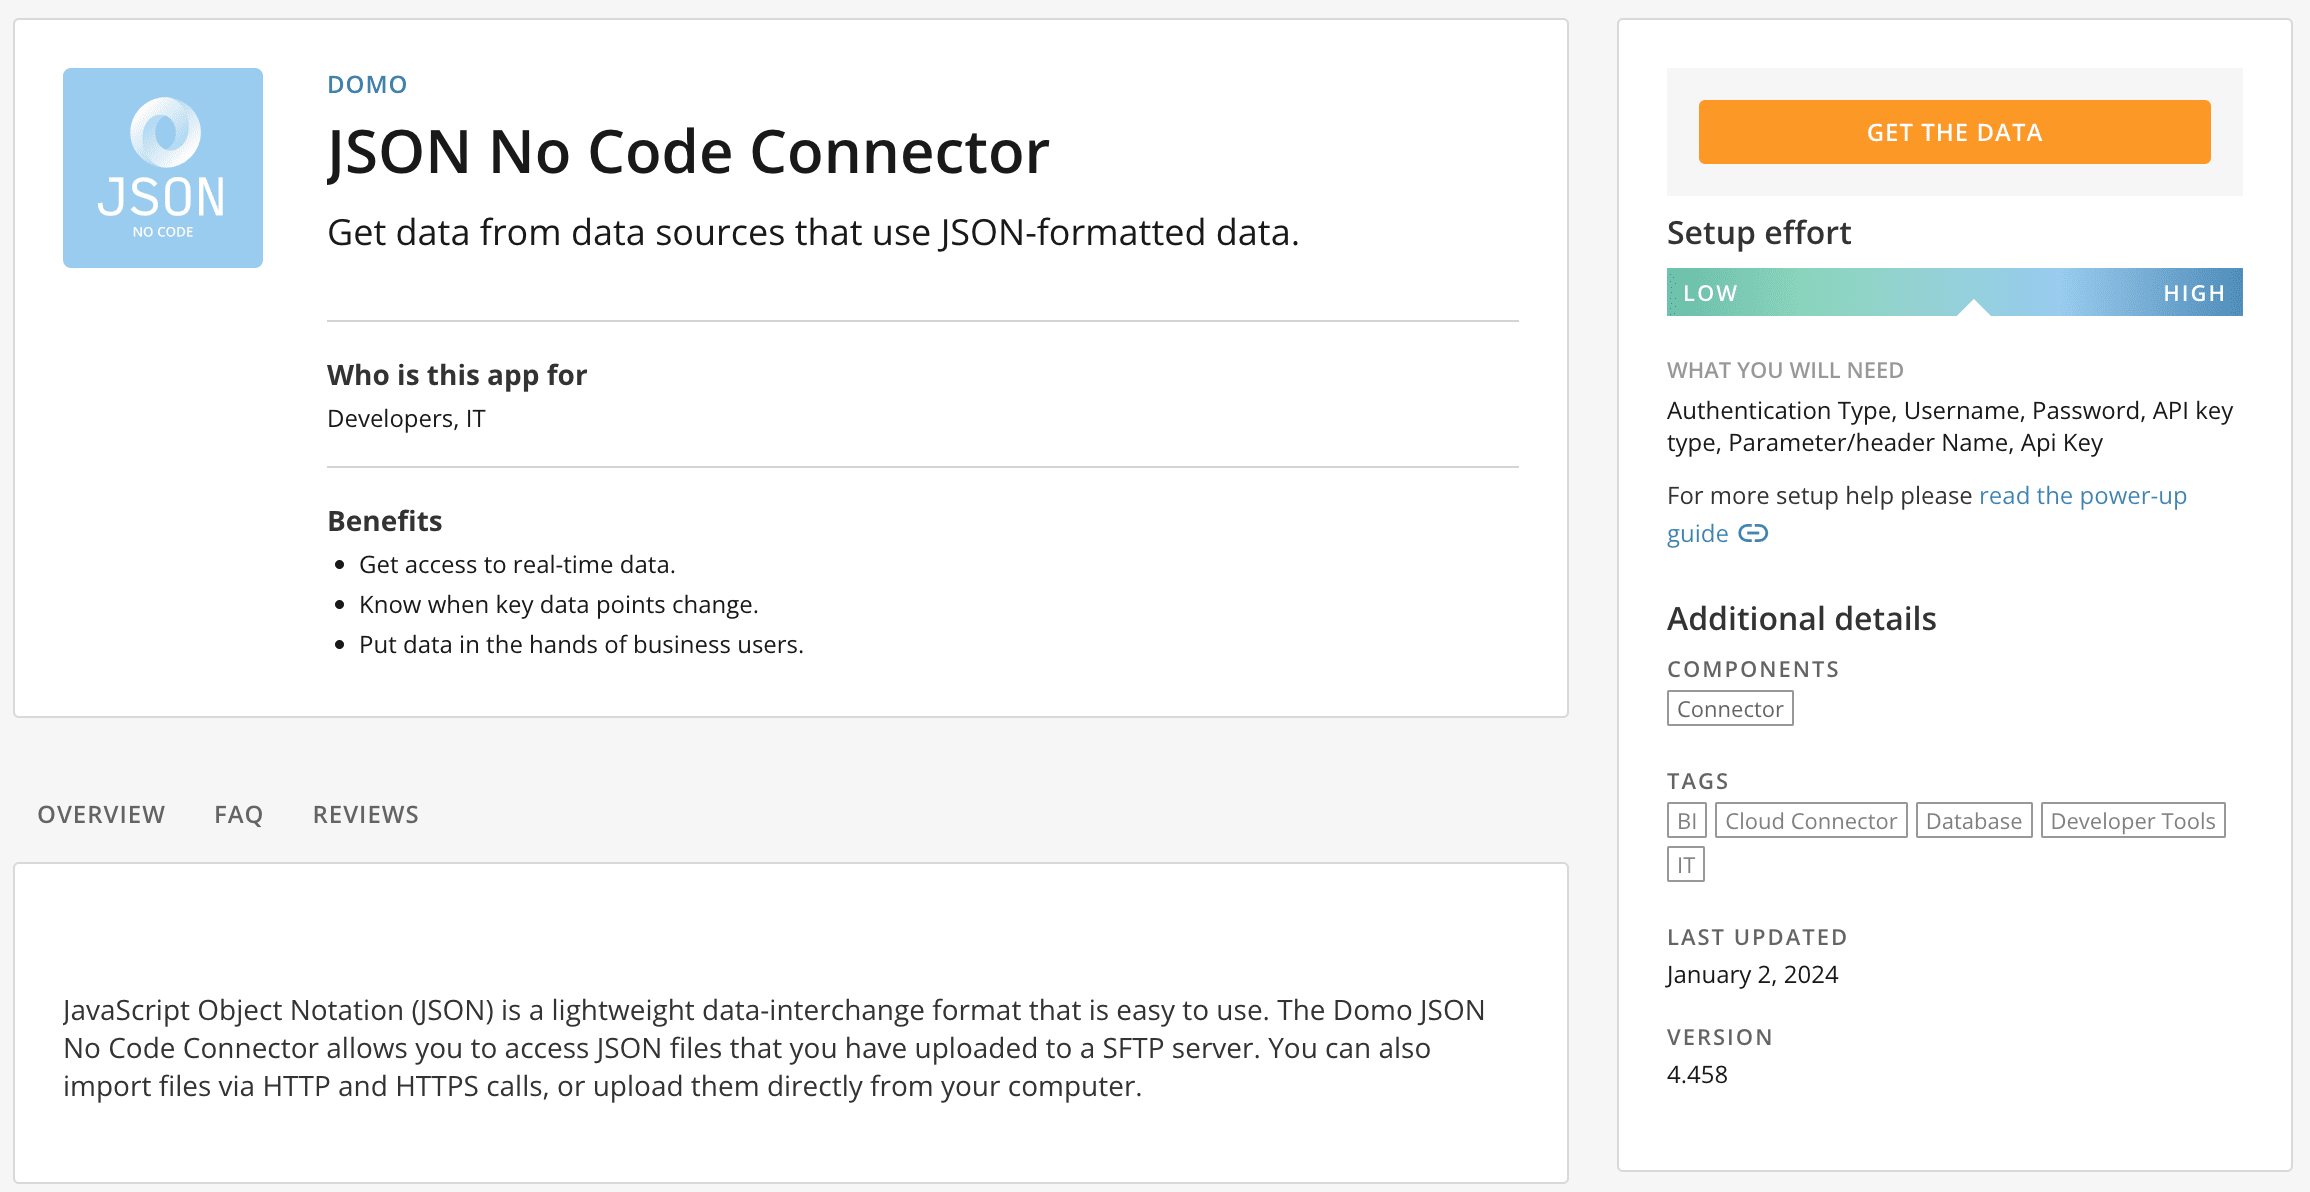Open the DOMO publisher link
Viewport: 2310px width, 1192px height.
(x=367, y=85)
